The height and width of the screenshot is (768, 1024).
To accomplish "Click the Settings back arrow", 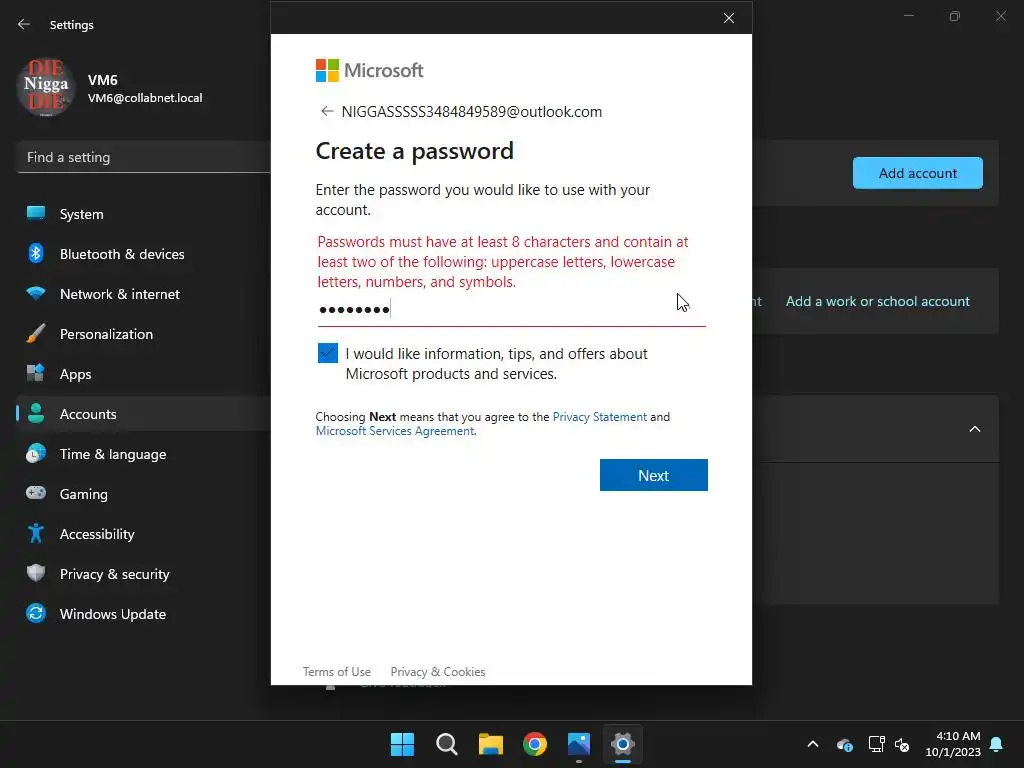I will click(x=24, y=24).
